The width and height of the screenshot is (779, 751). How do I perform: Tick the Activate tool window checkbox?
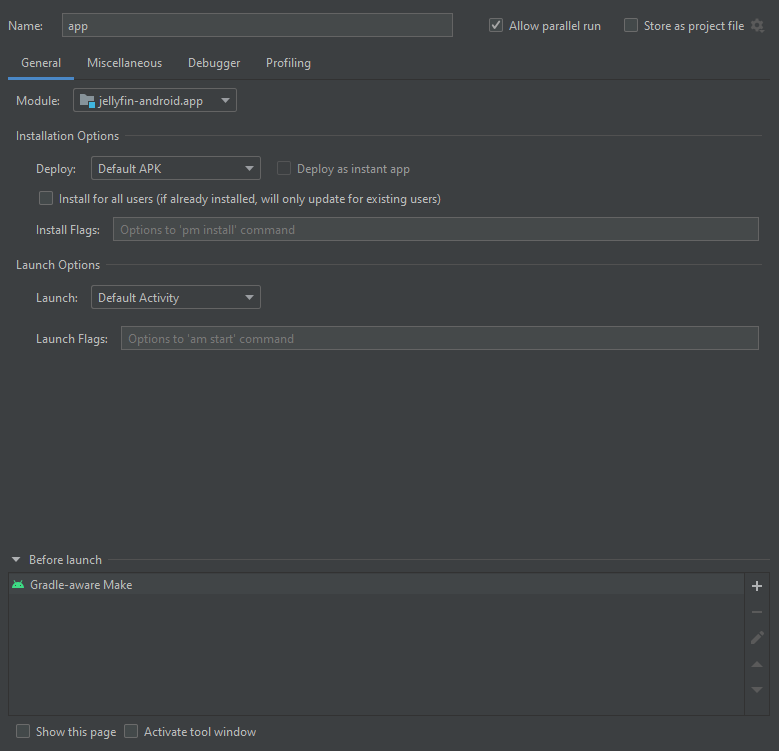(131, 731)
